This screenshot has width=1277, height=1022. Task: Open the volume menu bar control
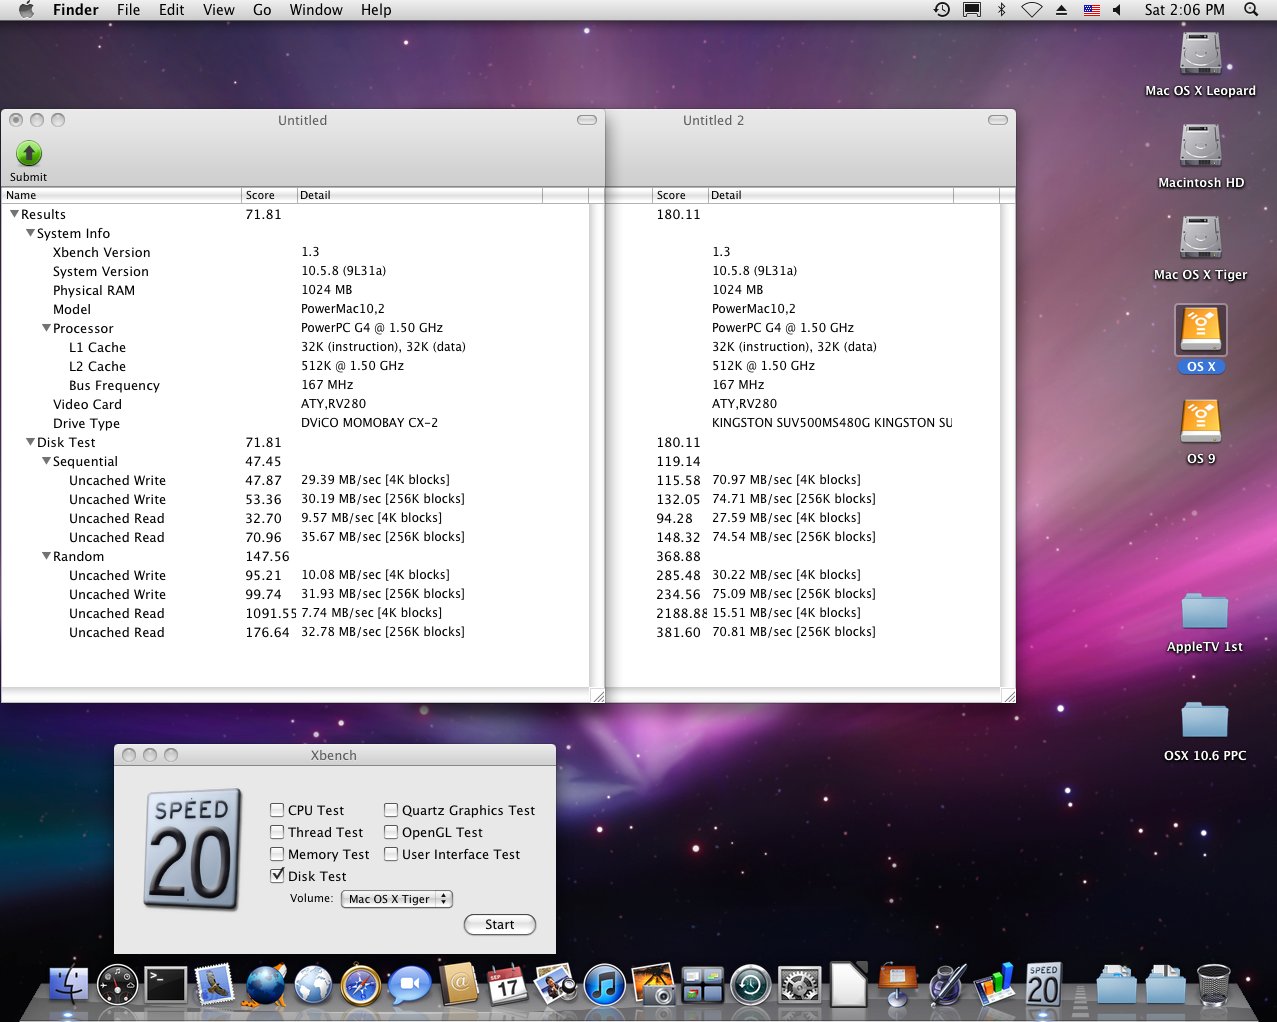(1117, 10)
